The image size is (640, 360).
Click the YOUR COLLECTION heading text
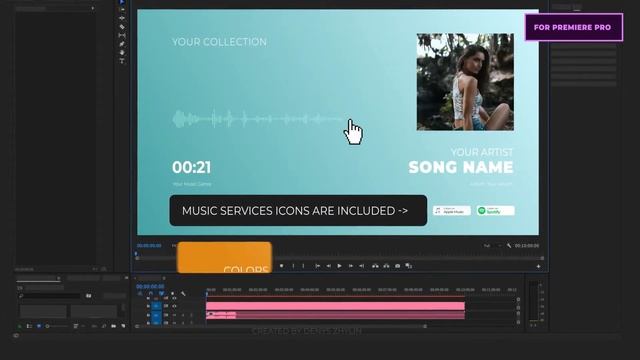[219, 42]
